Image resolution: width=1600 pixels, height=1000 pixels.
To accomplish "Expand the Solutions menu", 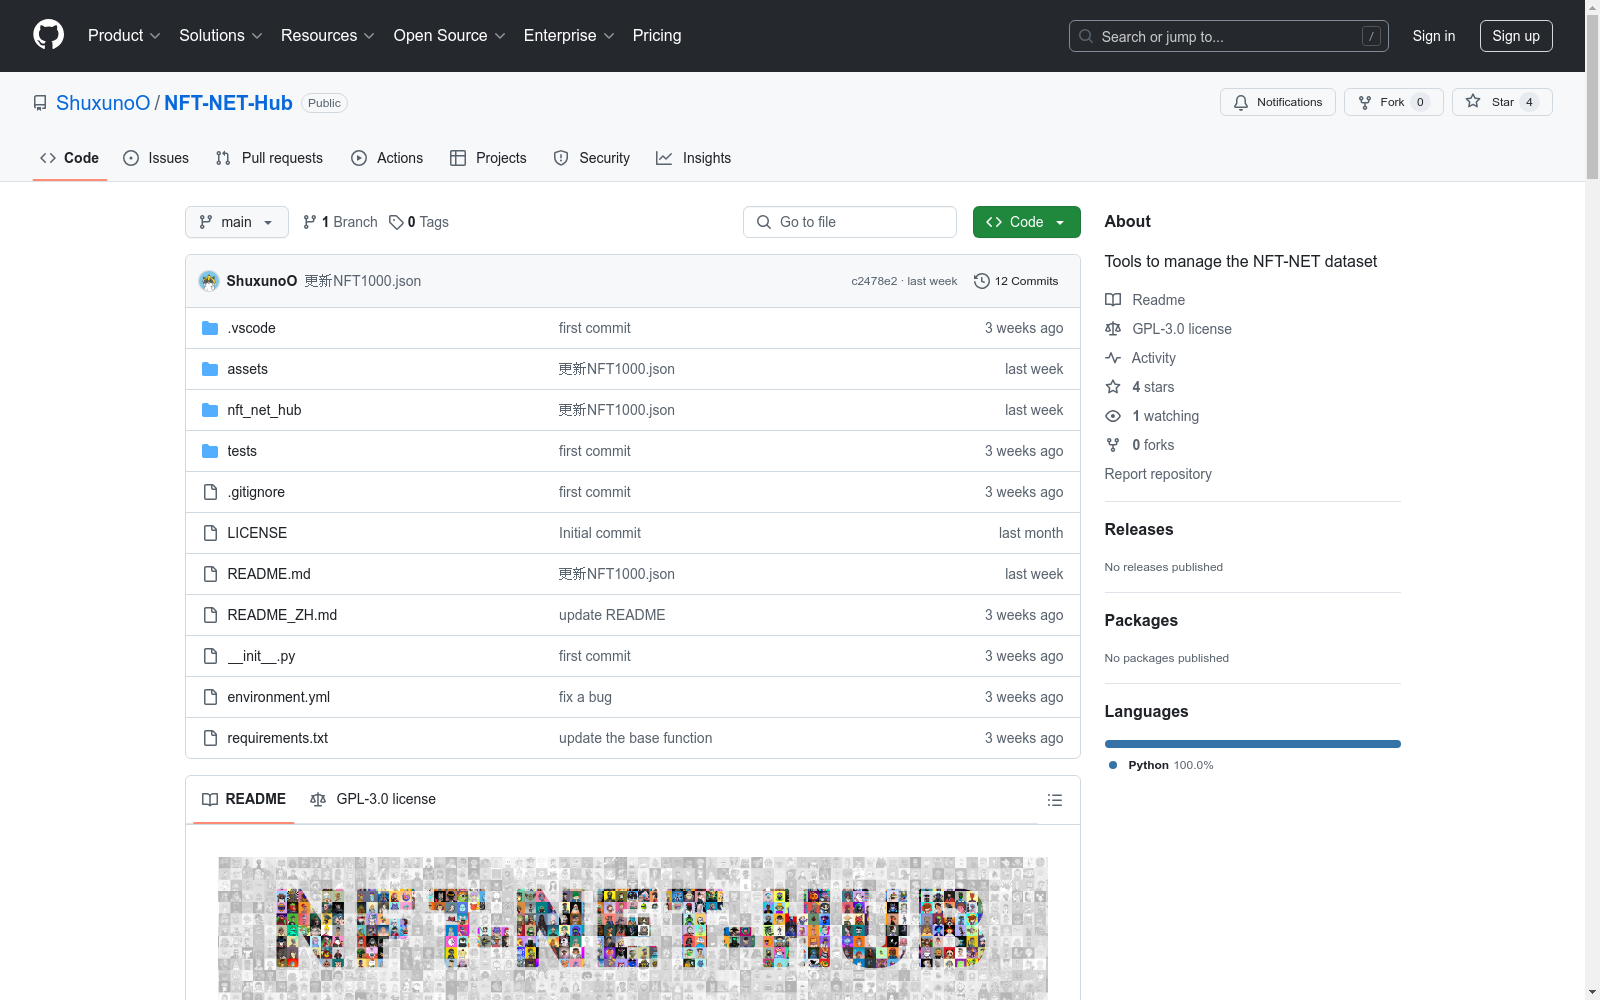I will 221,35.
